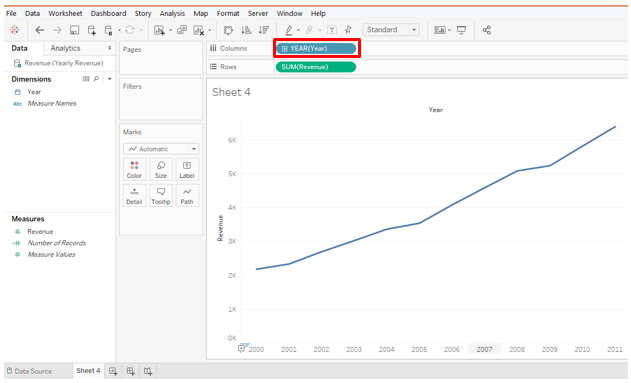Search fields magnifier icon
This screenshot has width=631, height=383.
96,79
